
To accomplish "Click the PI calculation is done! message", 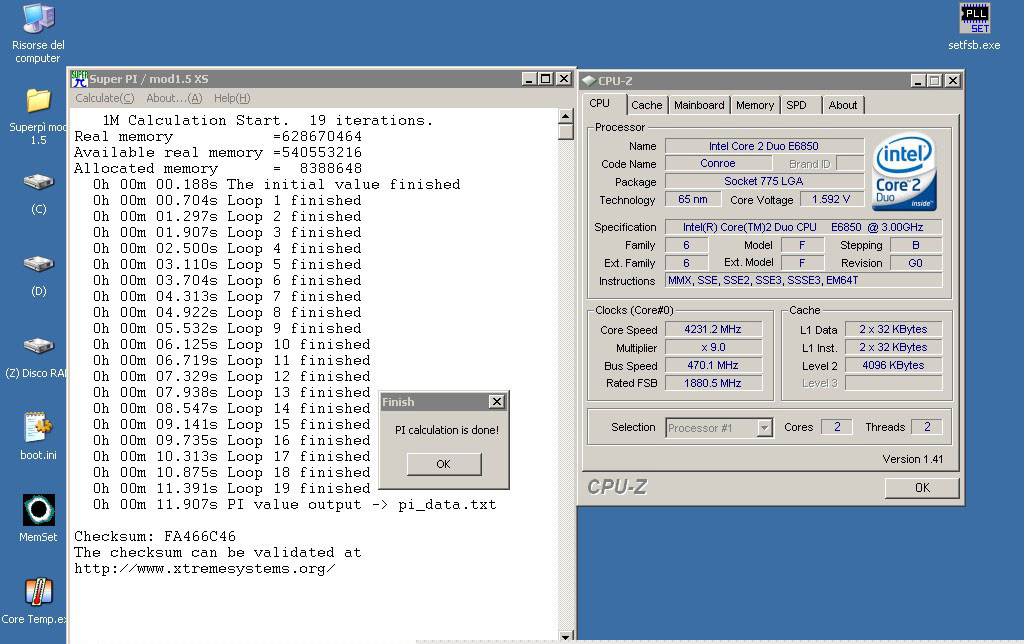I will pos(447,430).
